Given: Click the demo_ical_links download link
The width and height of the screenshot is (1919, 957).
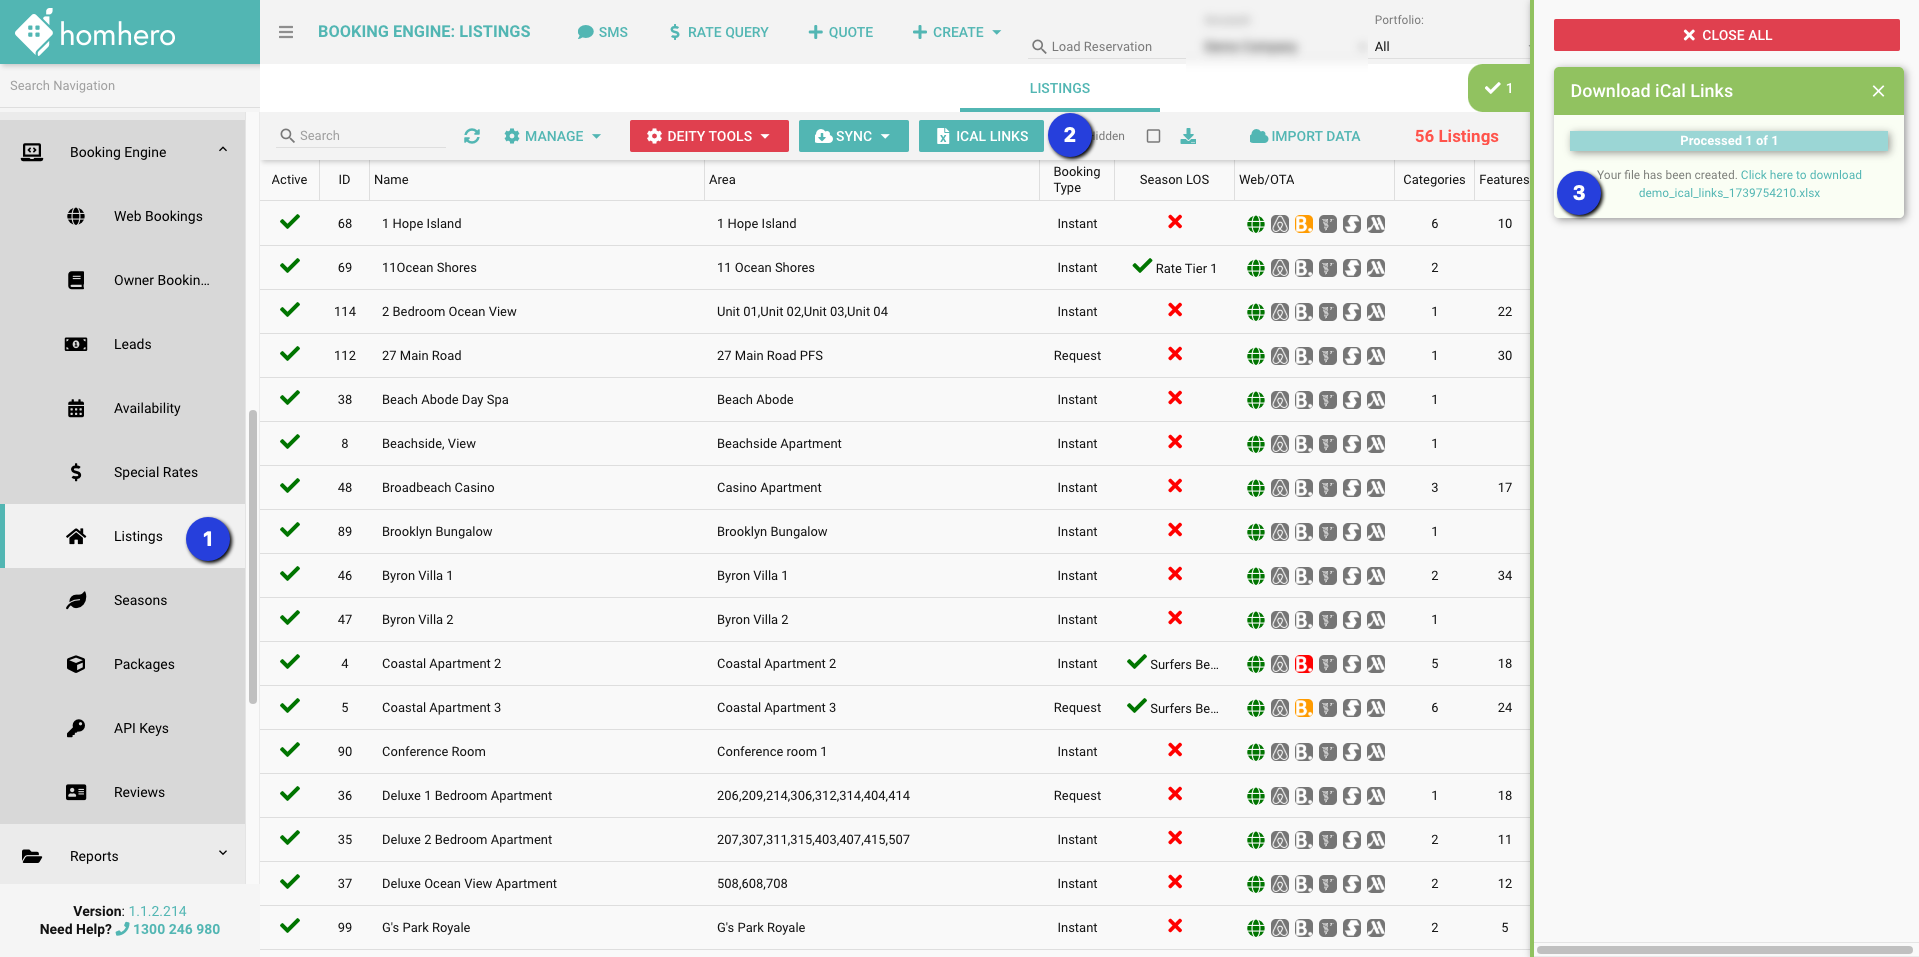Looking at the screenshot, I should 1729,193.
